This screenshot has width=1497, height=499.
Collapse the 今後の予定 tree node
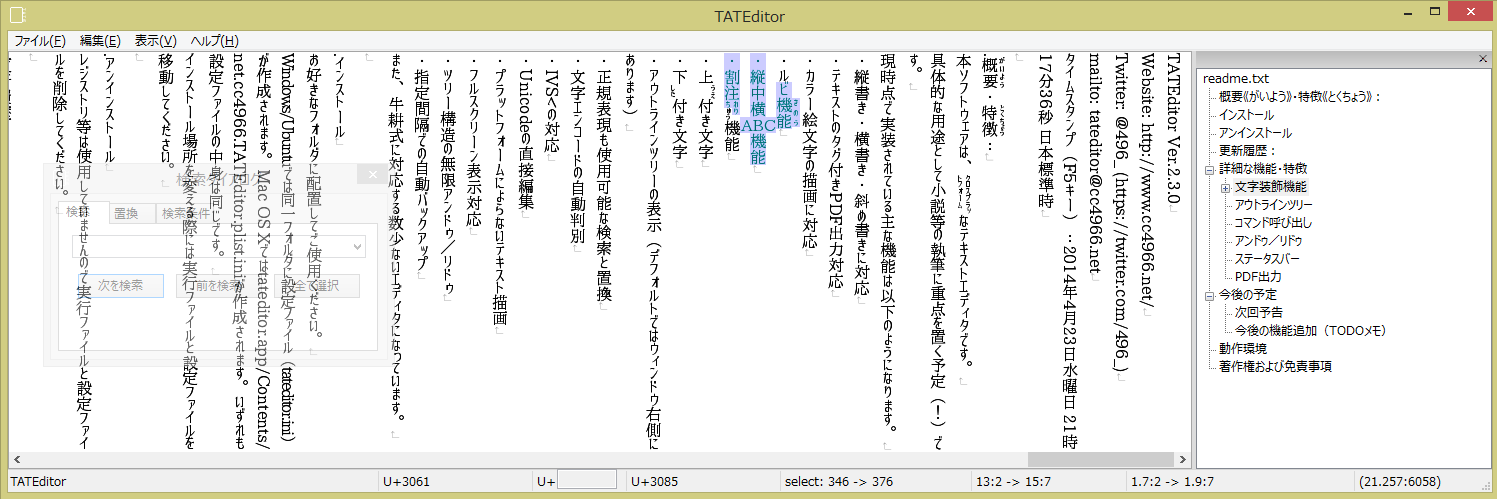click(1209, 295)
